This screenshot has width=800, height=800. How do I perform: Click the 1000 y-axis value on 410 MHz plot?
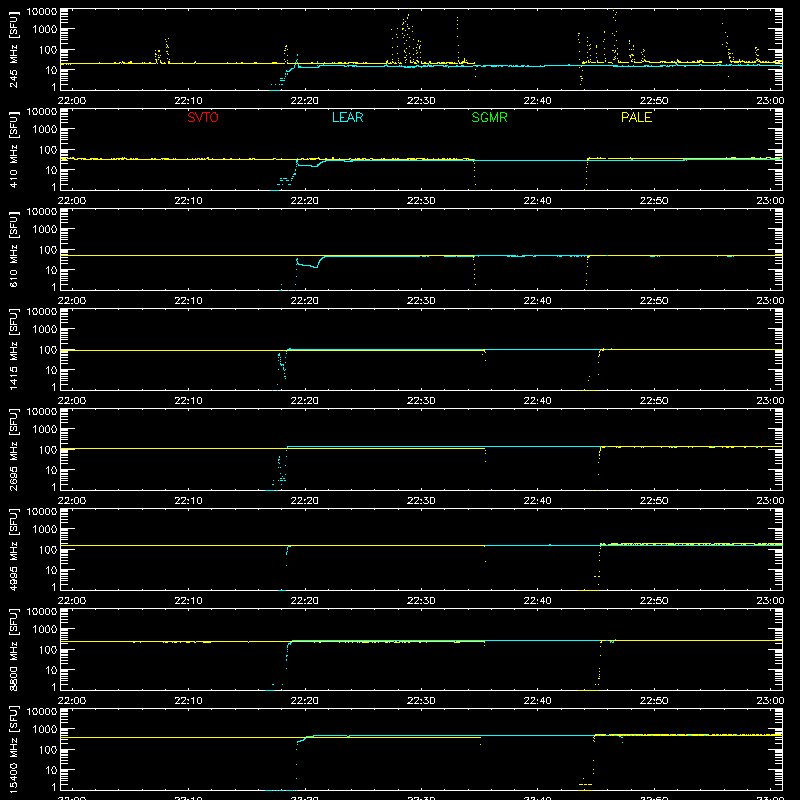click(45, 130)
